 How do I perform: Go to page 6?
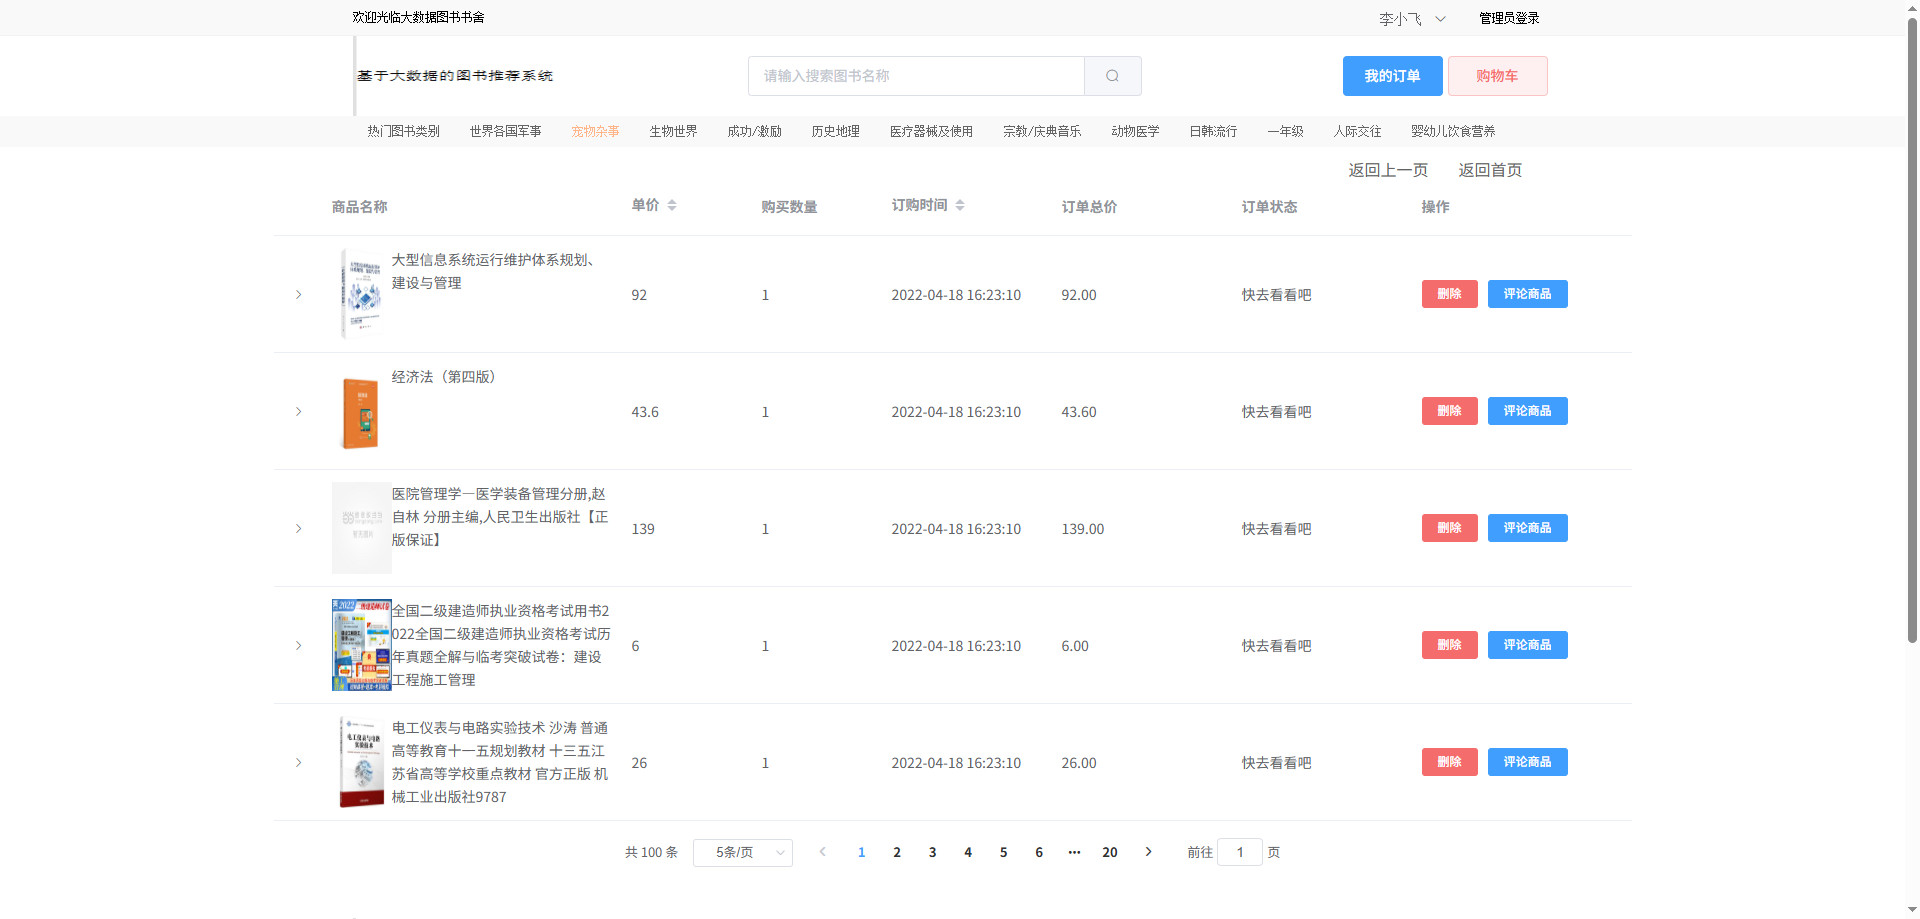[1039, 852]
